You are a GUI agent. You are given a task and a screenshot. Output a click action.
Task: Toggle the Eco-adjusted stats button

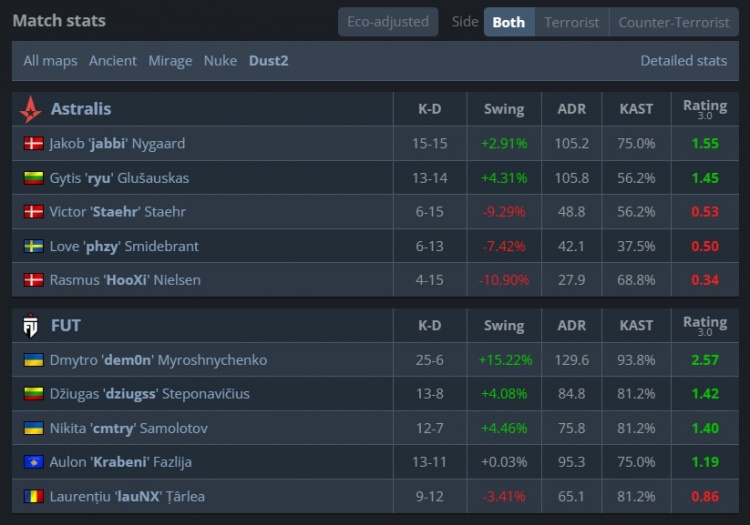tap(388, 22)
